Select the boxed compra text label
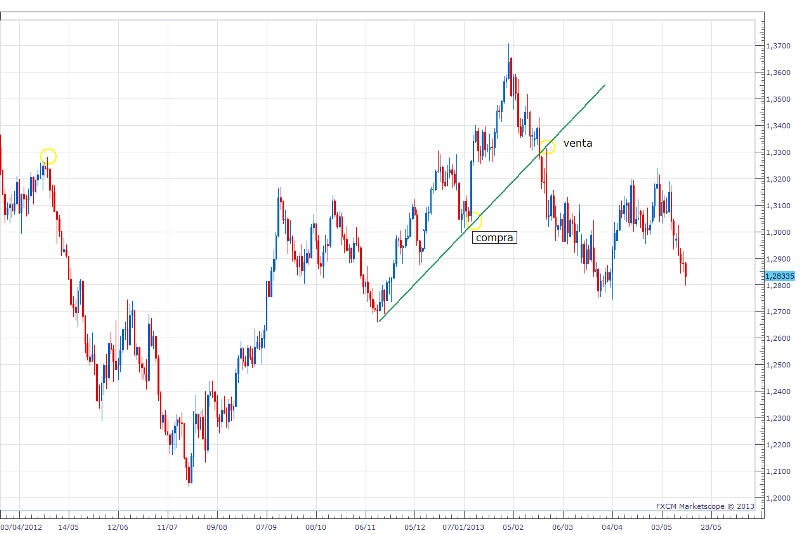Viewport: 800px width, 534px height. [495, 238]
